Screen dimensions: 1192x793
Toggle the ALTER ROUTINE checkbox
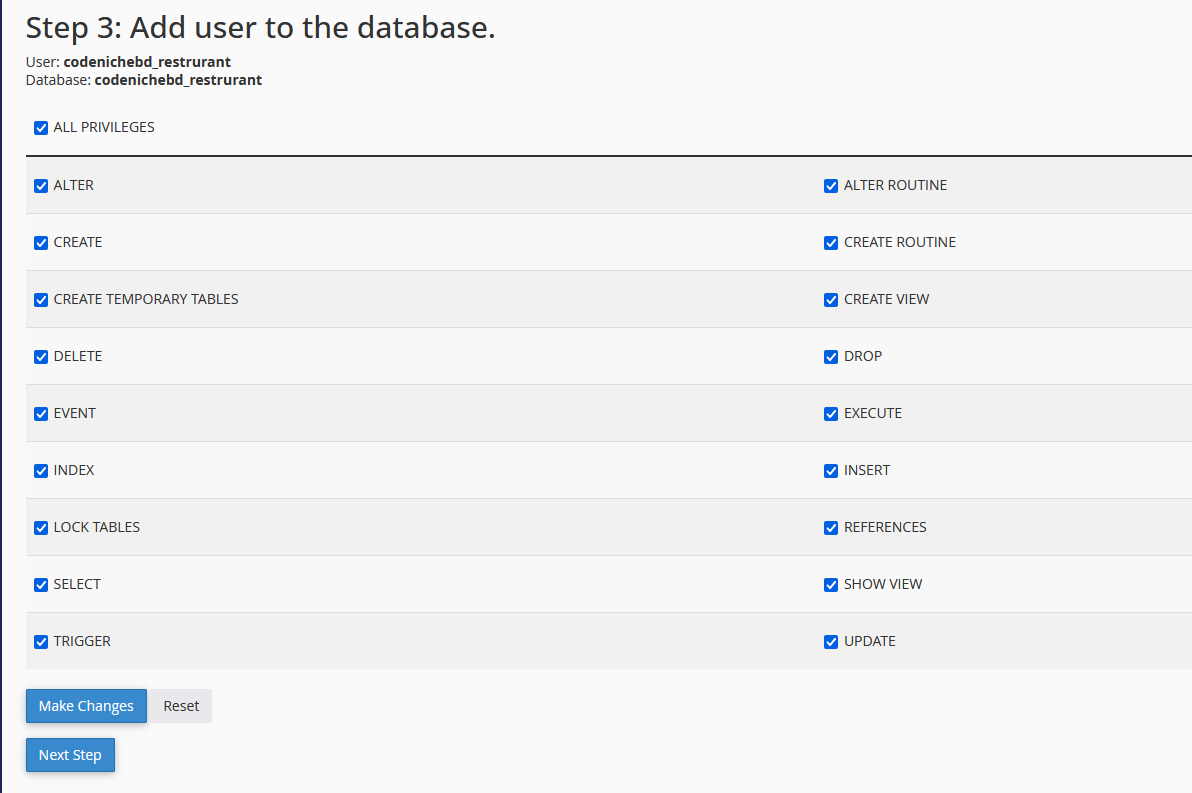click(831, 186)
